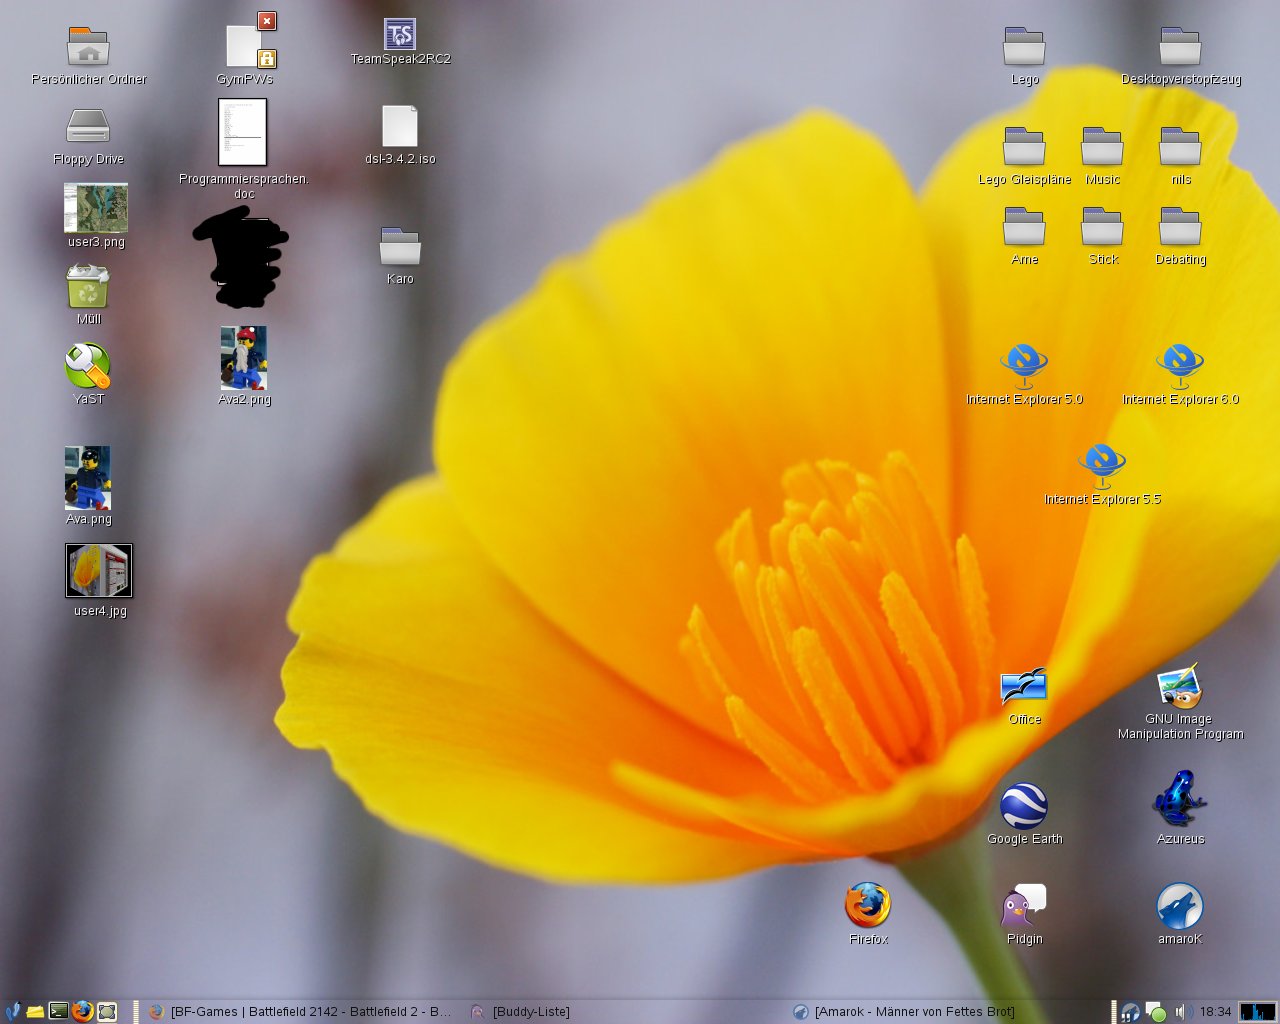The height and width of the screenshot is (1024, 1280).
Task: Click the volume speaker icon in tray
Action: [x=1182, y=1012]
